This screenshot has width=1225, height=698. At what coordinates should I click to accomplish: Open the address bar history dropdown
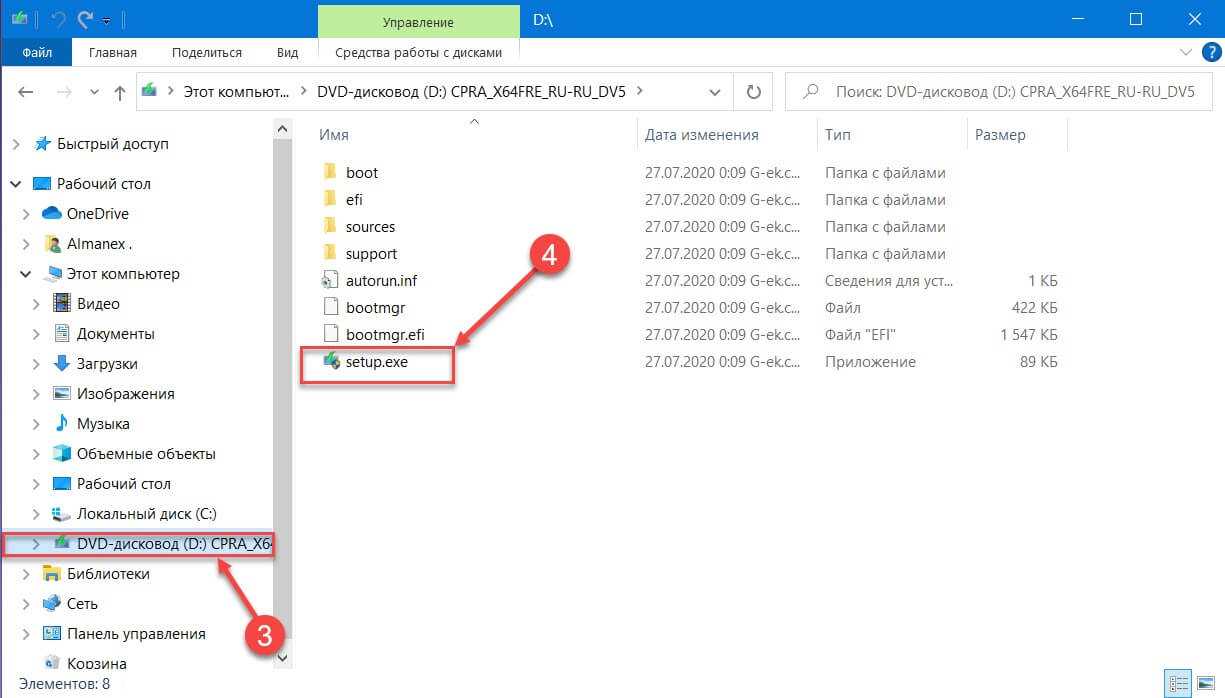pyautogui.click(x=715, y=92)
